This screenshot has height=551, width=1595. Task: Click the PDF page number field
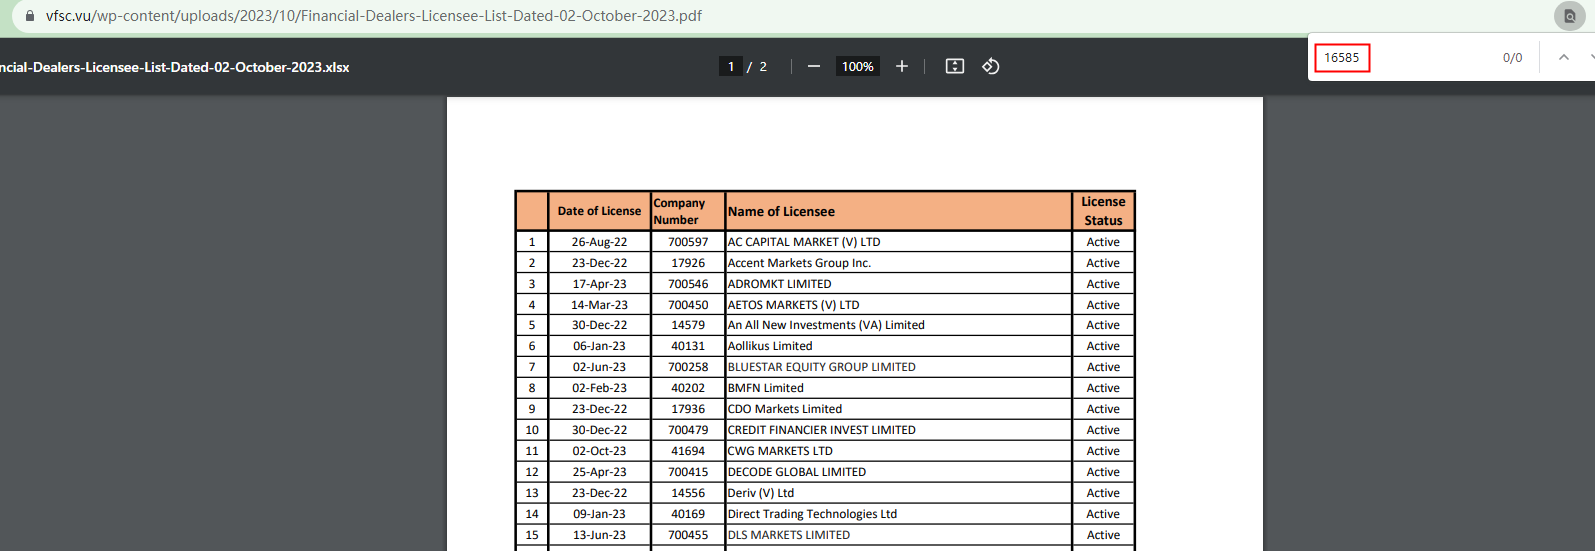click(731, 66)
